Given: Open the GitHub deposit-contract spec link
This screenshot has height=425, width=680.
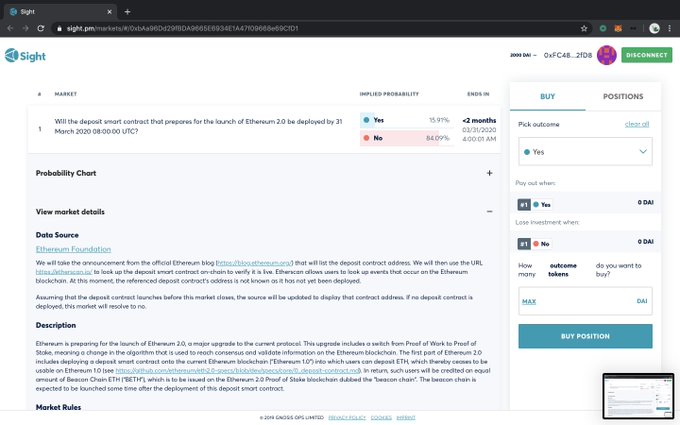Looking at the screenshot, I should point(238,370).
